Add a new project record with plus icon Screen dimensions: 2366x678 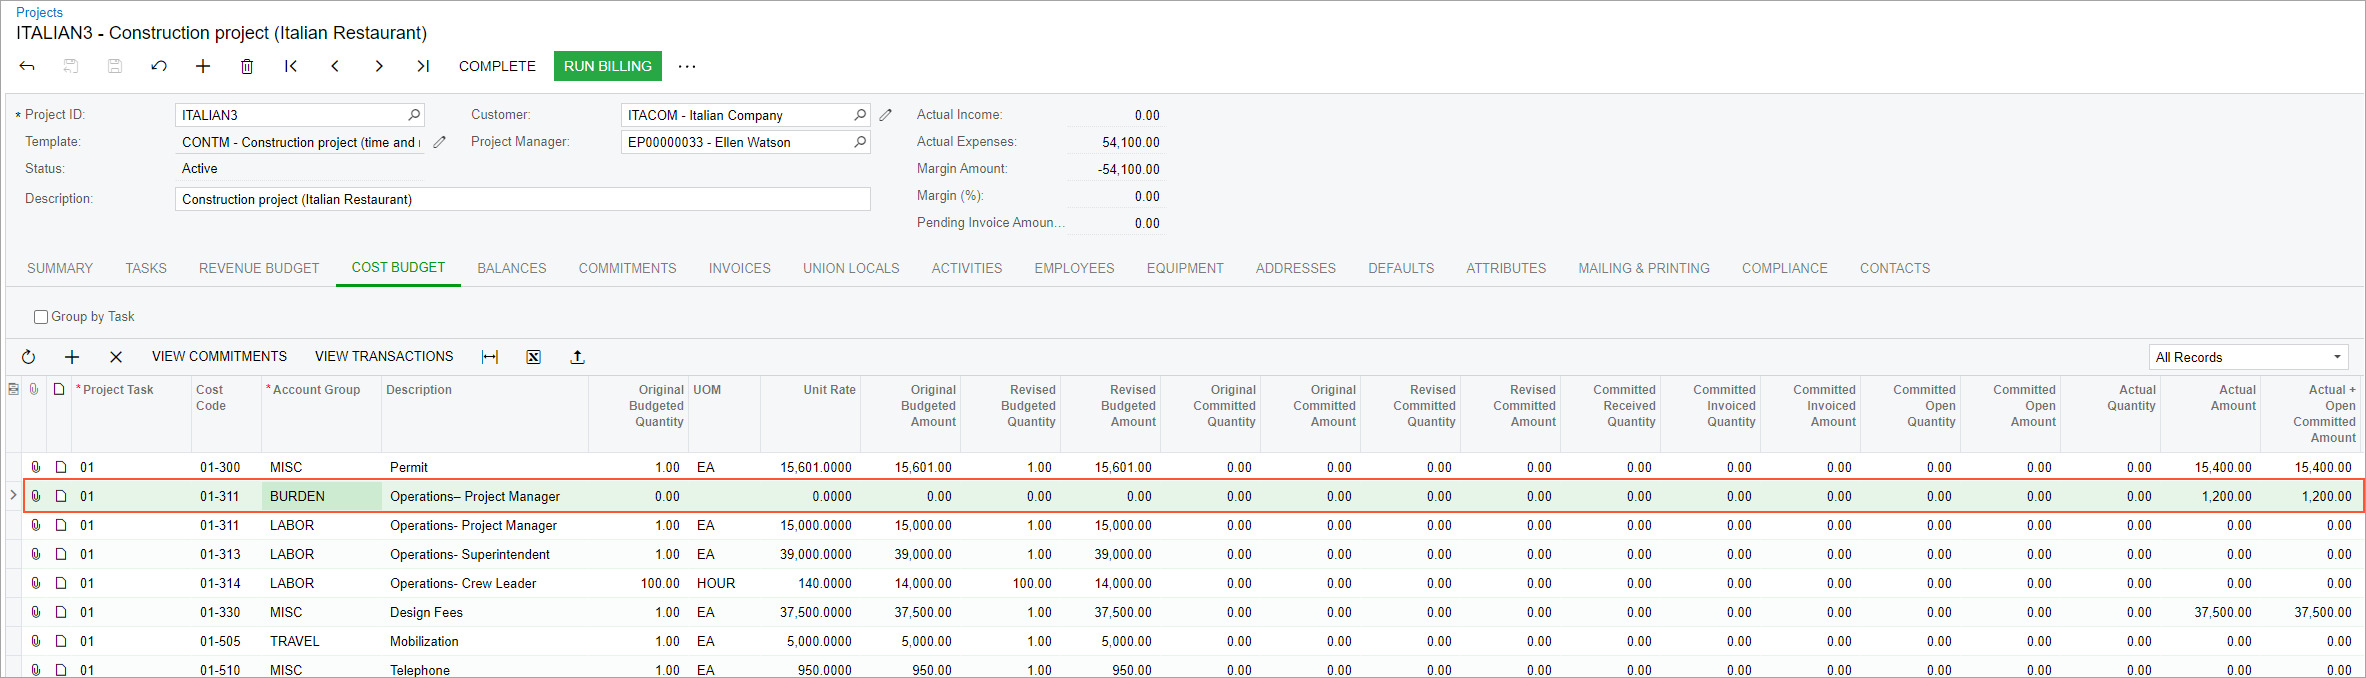coord(203,66)
